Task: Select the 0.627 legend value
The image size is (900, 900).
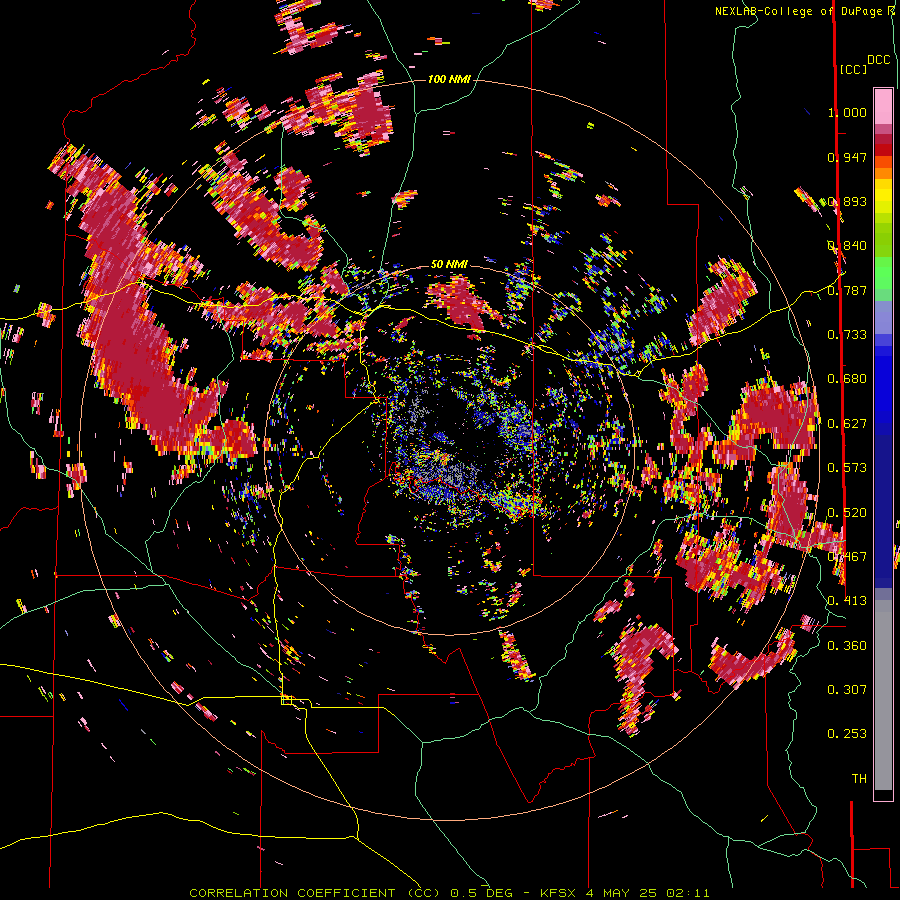Action: 847,424
